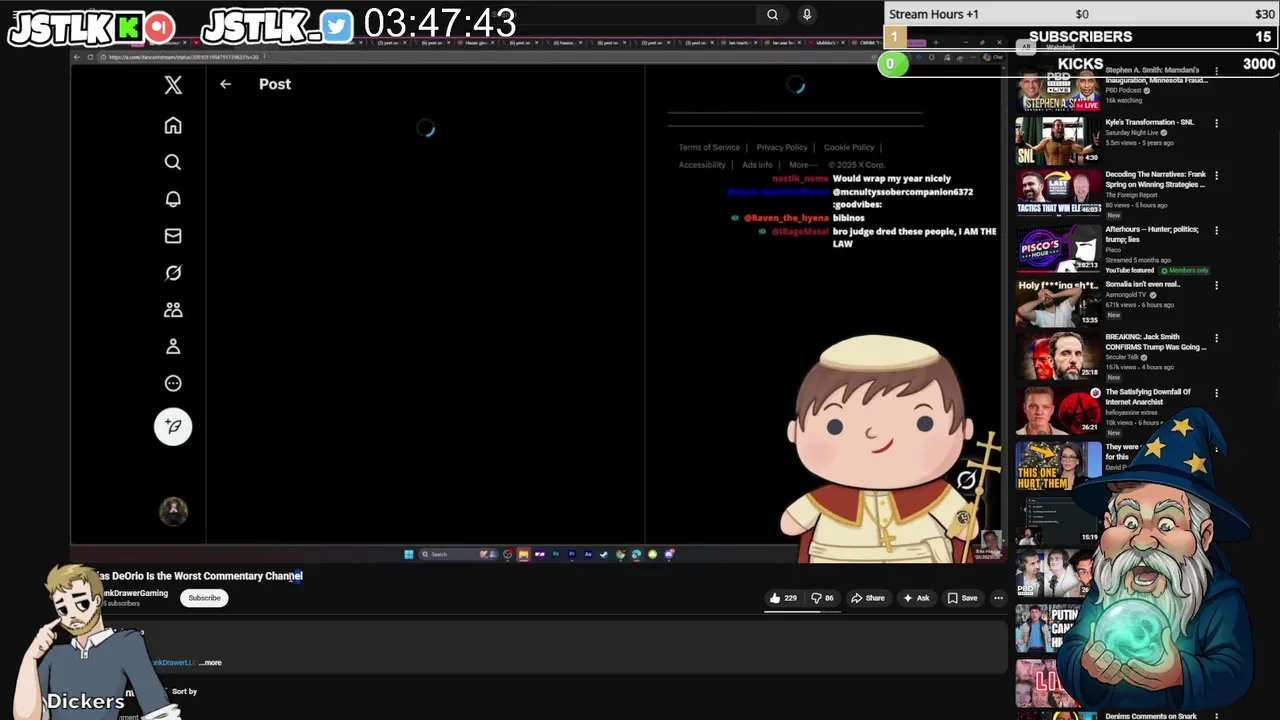Open the More circle icon on X sidebar
The height and width of the screenshot is (720, 1280).
point(173,383)
